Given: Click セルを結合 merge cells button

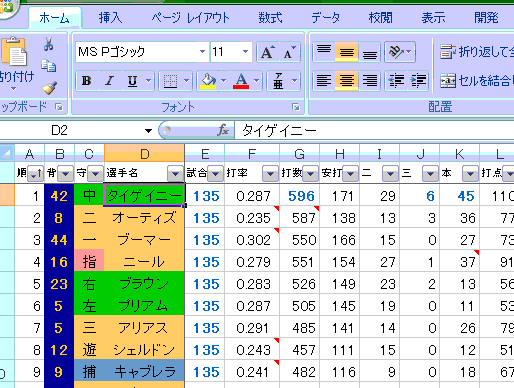Looking at the screenshot, I should (477, 81).
